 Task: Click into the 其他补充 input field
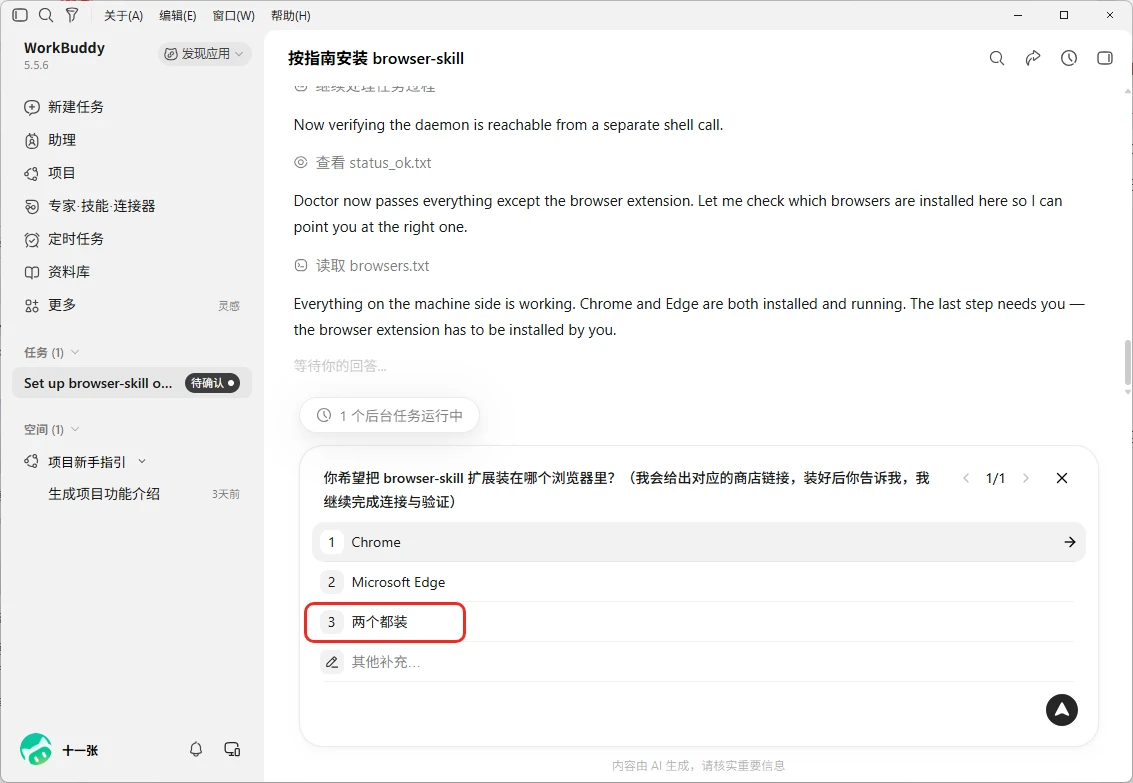tap(699, 662)
